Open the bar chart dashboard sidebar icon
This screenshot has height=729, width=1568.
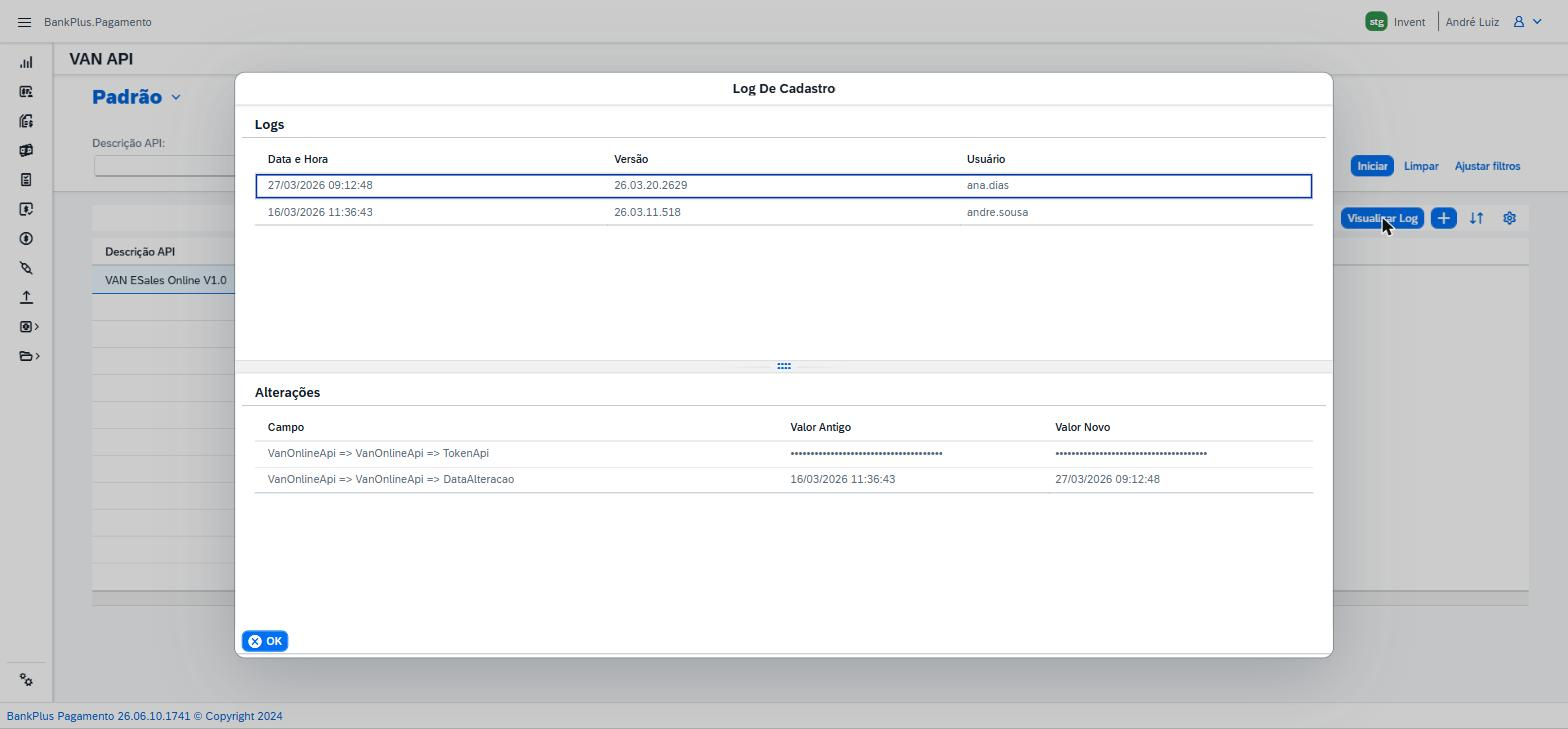pos(26,62)
